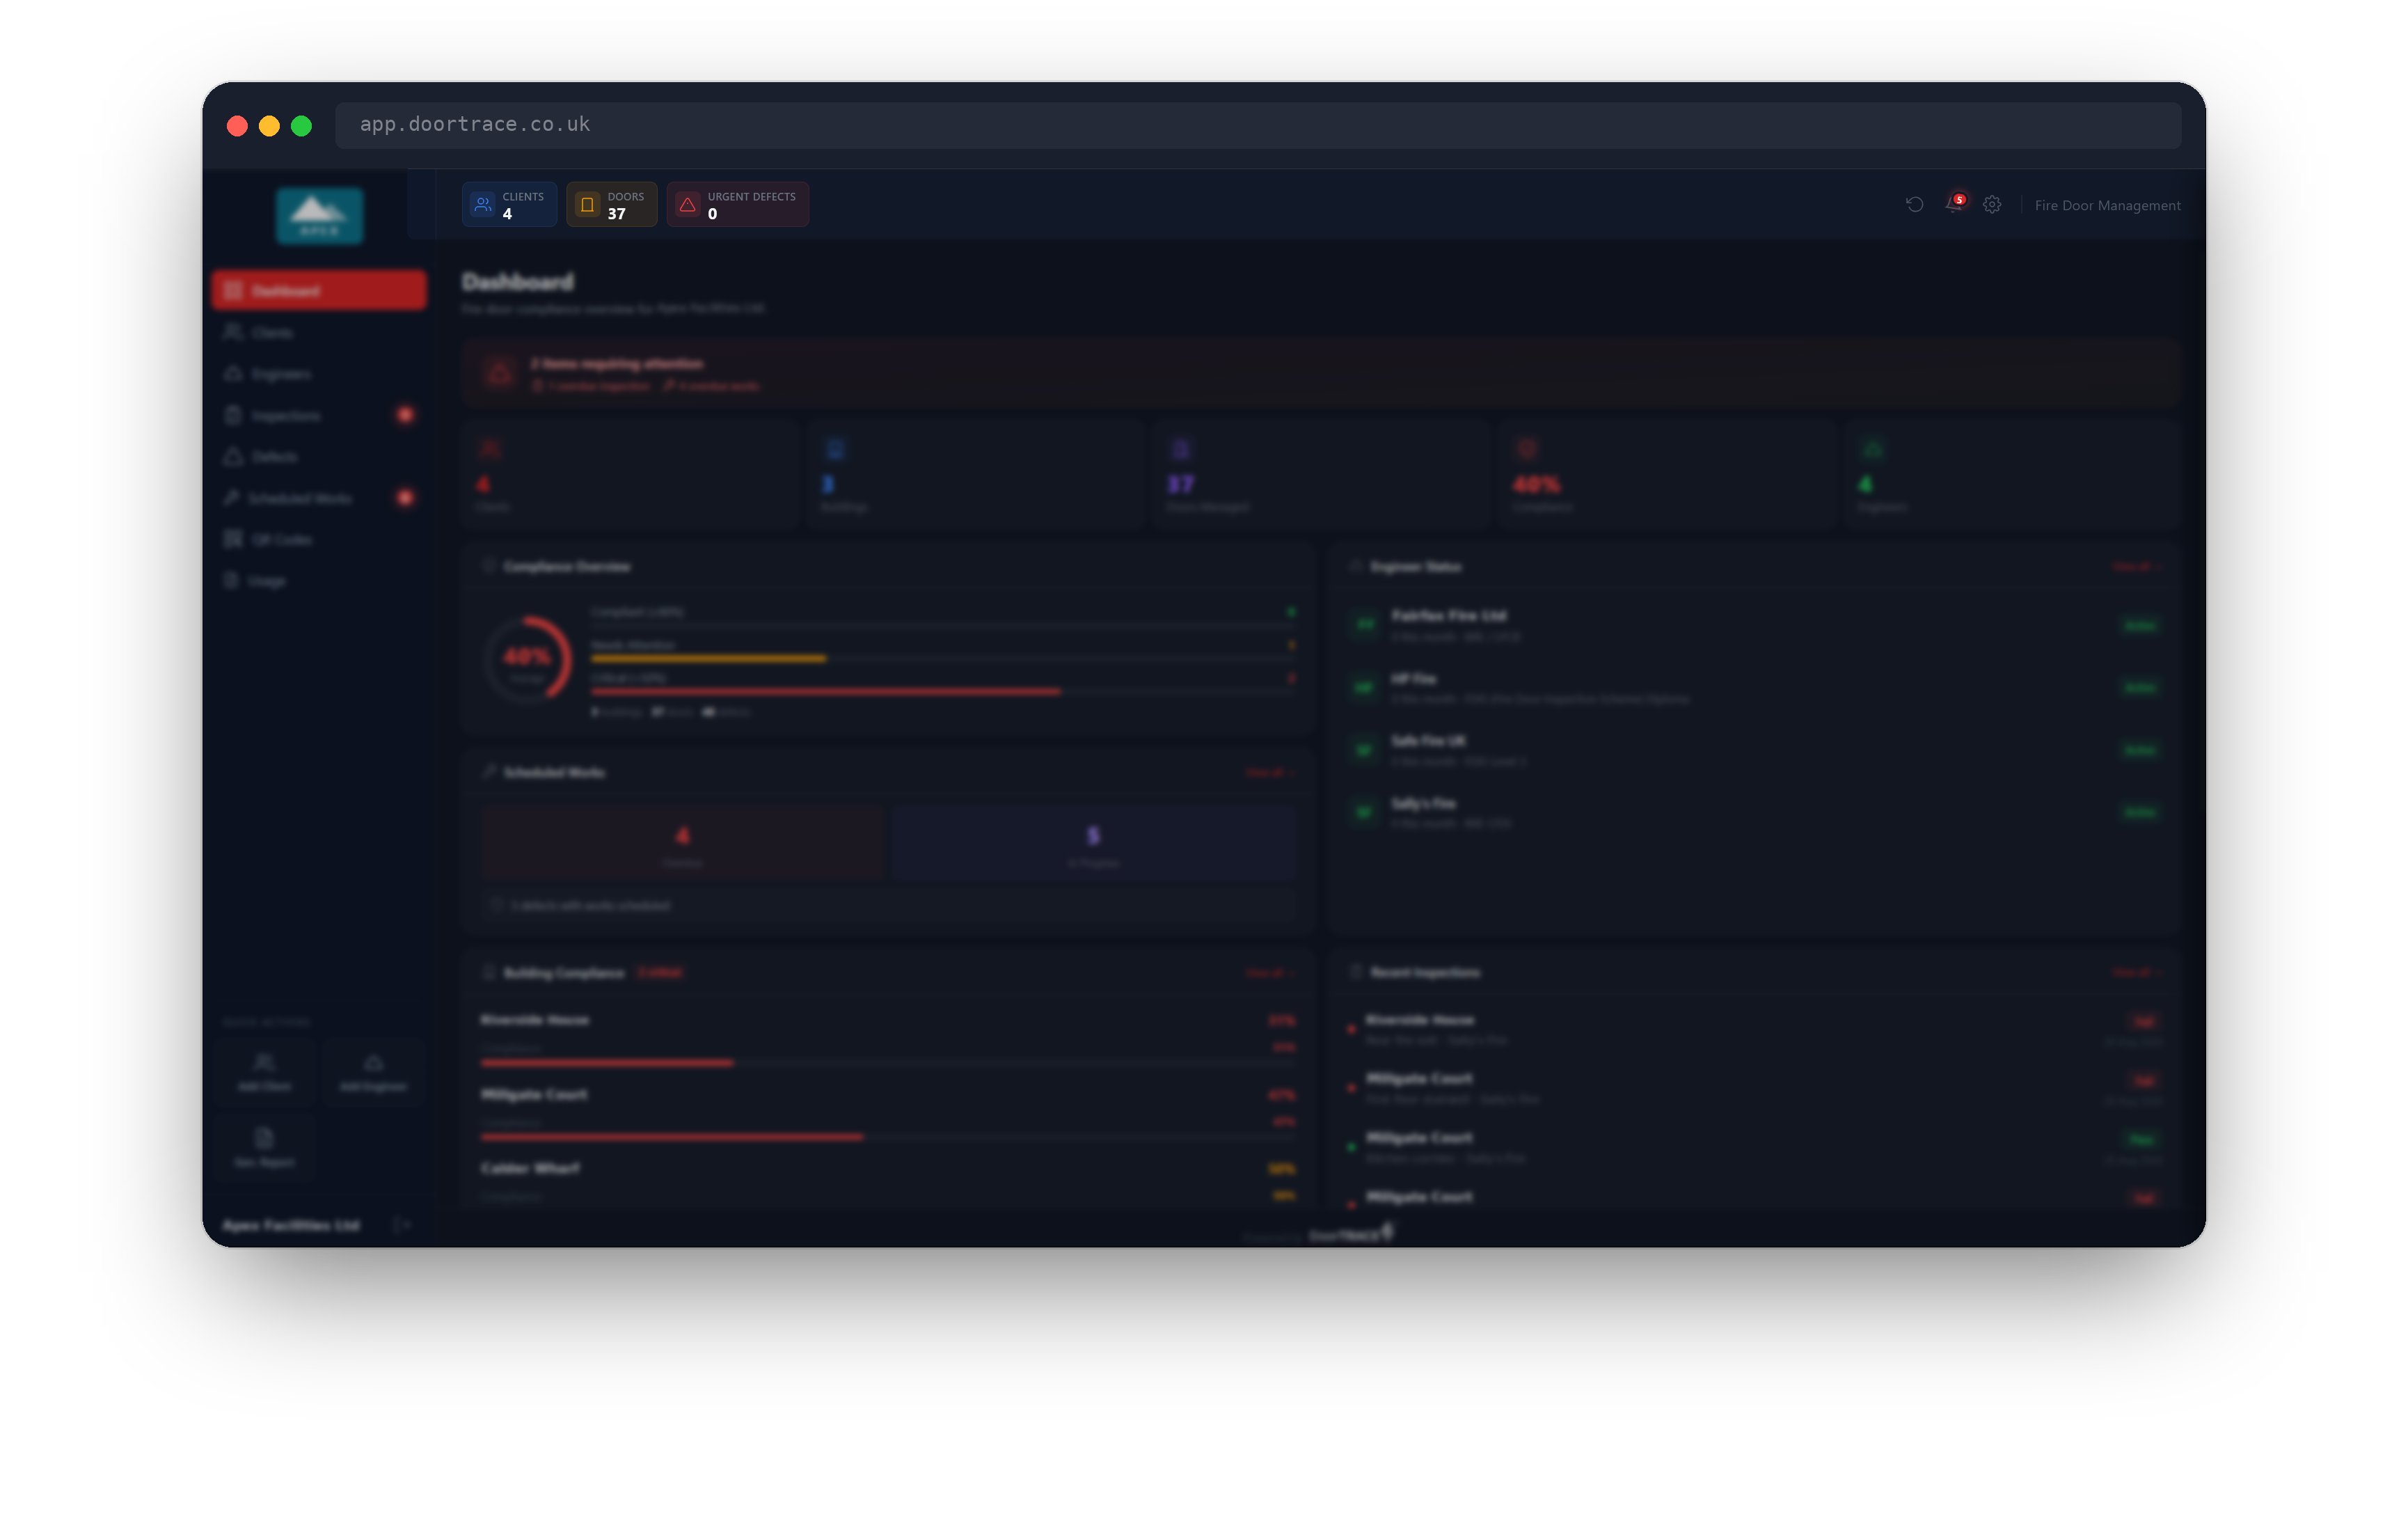This screenshot has width=2408, height=1537.
Task: Open Scheduled Works in the sidebar
Action: [x=319, y=498]
